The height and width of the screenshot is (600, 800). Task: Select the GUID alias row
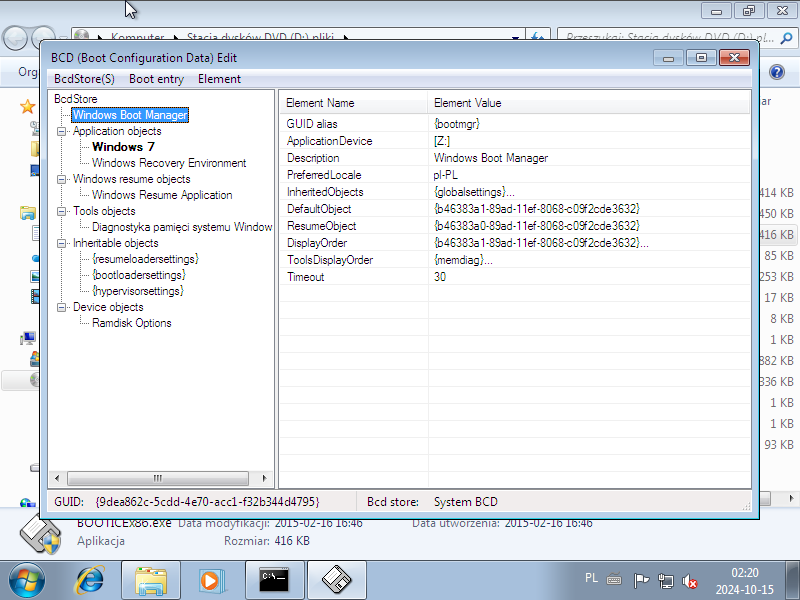515,124
